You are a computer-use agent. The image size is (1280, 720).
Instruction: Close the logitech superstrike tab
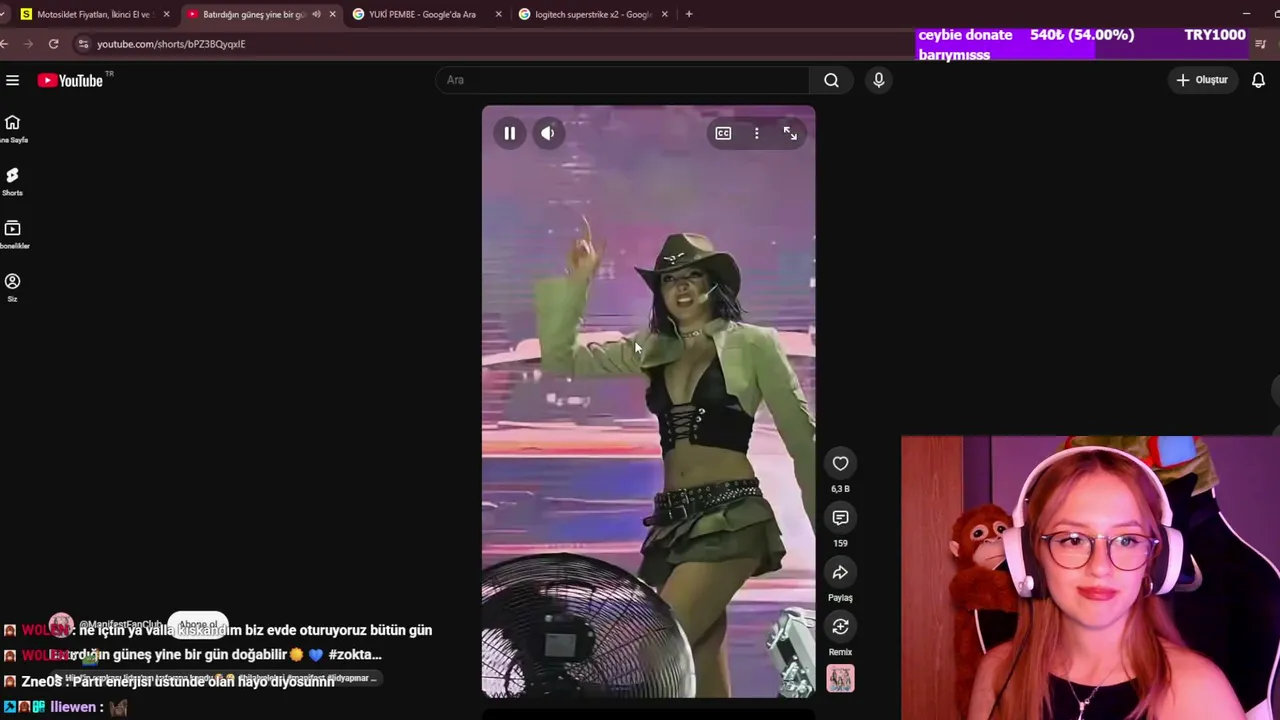tap(664, 14)
